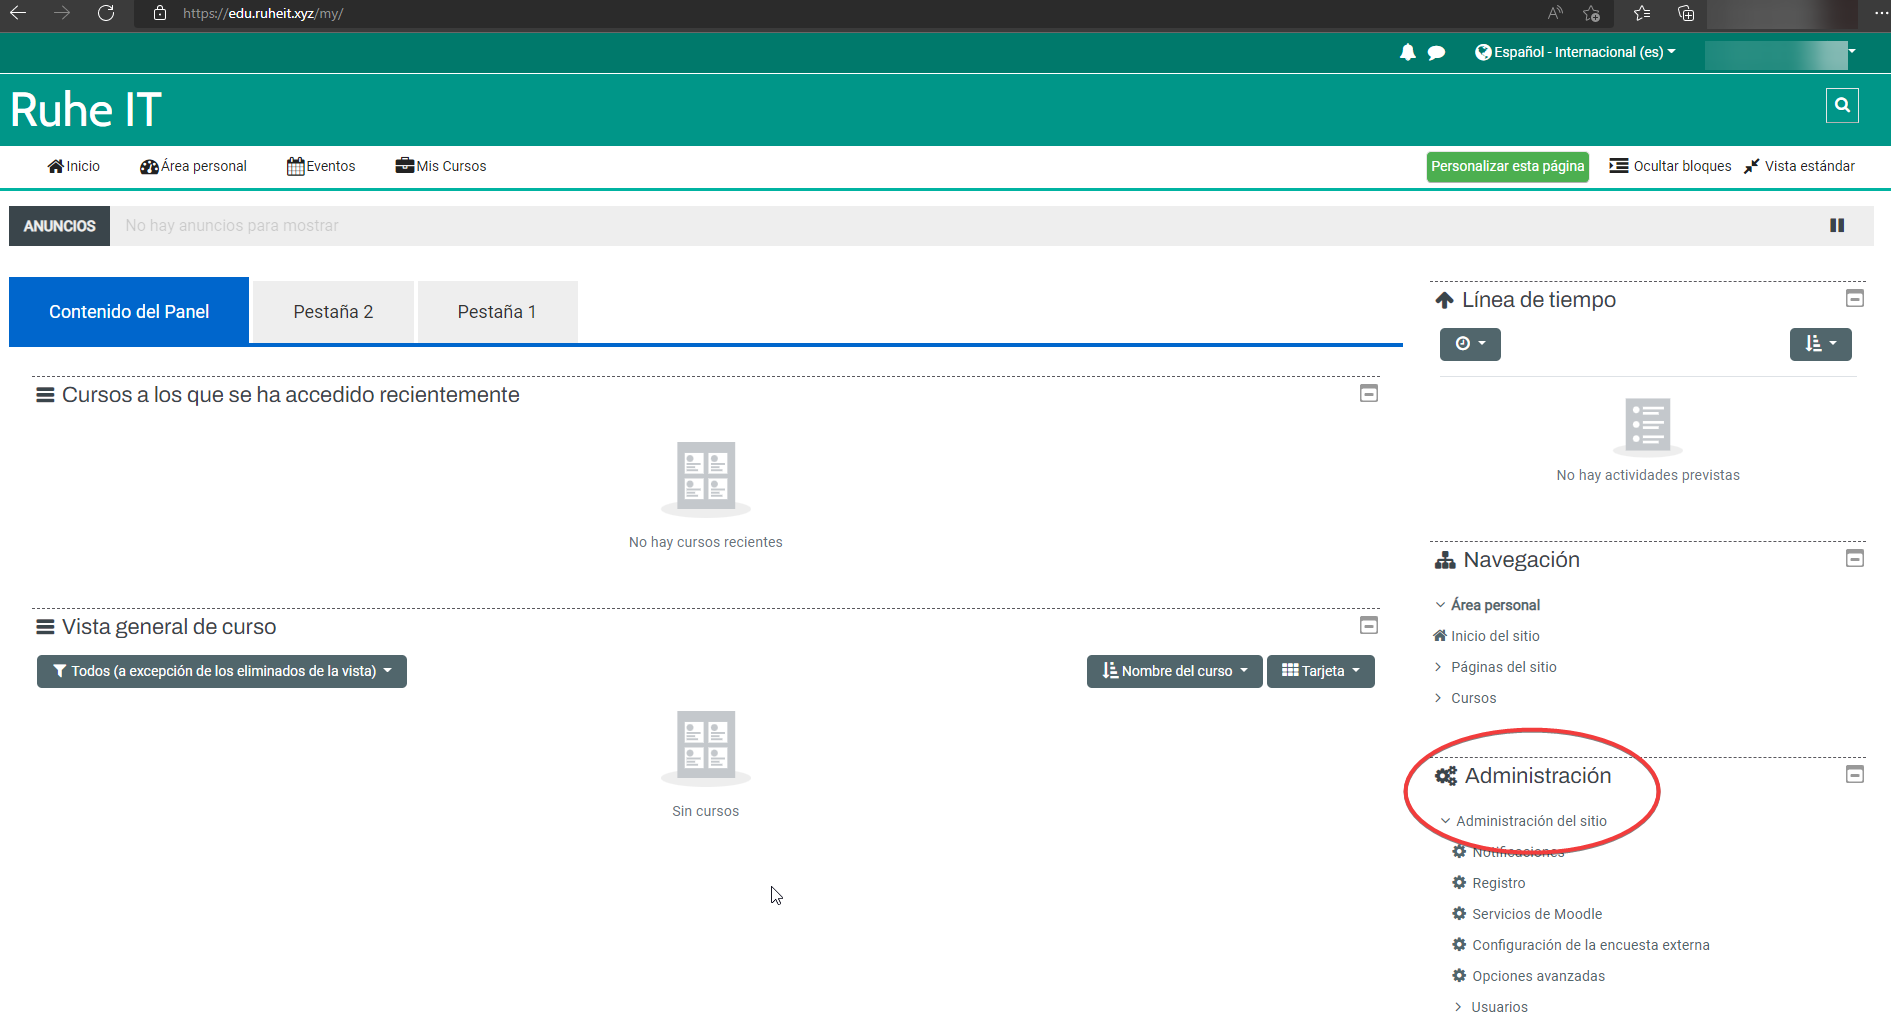Click the browser refresh icon
The image size is (1891, 1018).
tap(106, 14)
